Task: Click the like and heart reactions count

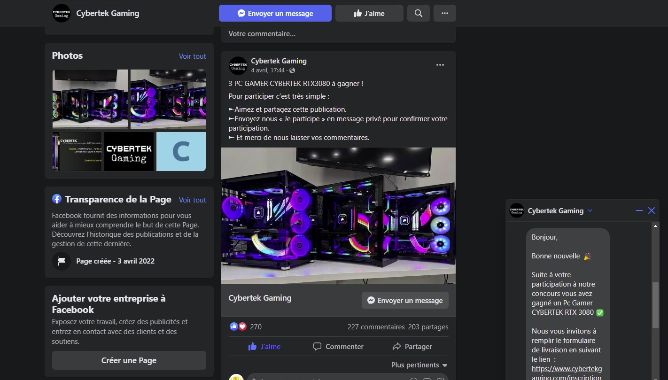Action: 246,327
